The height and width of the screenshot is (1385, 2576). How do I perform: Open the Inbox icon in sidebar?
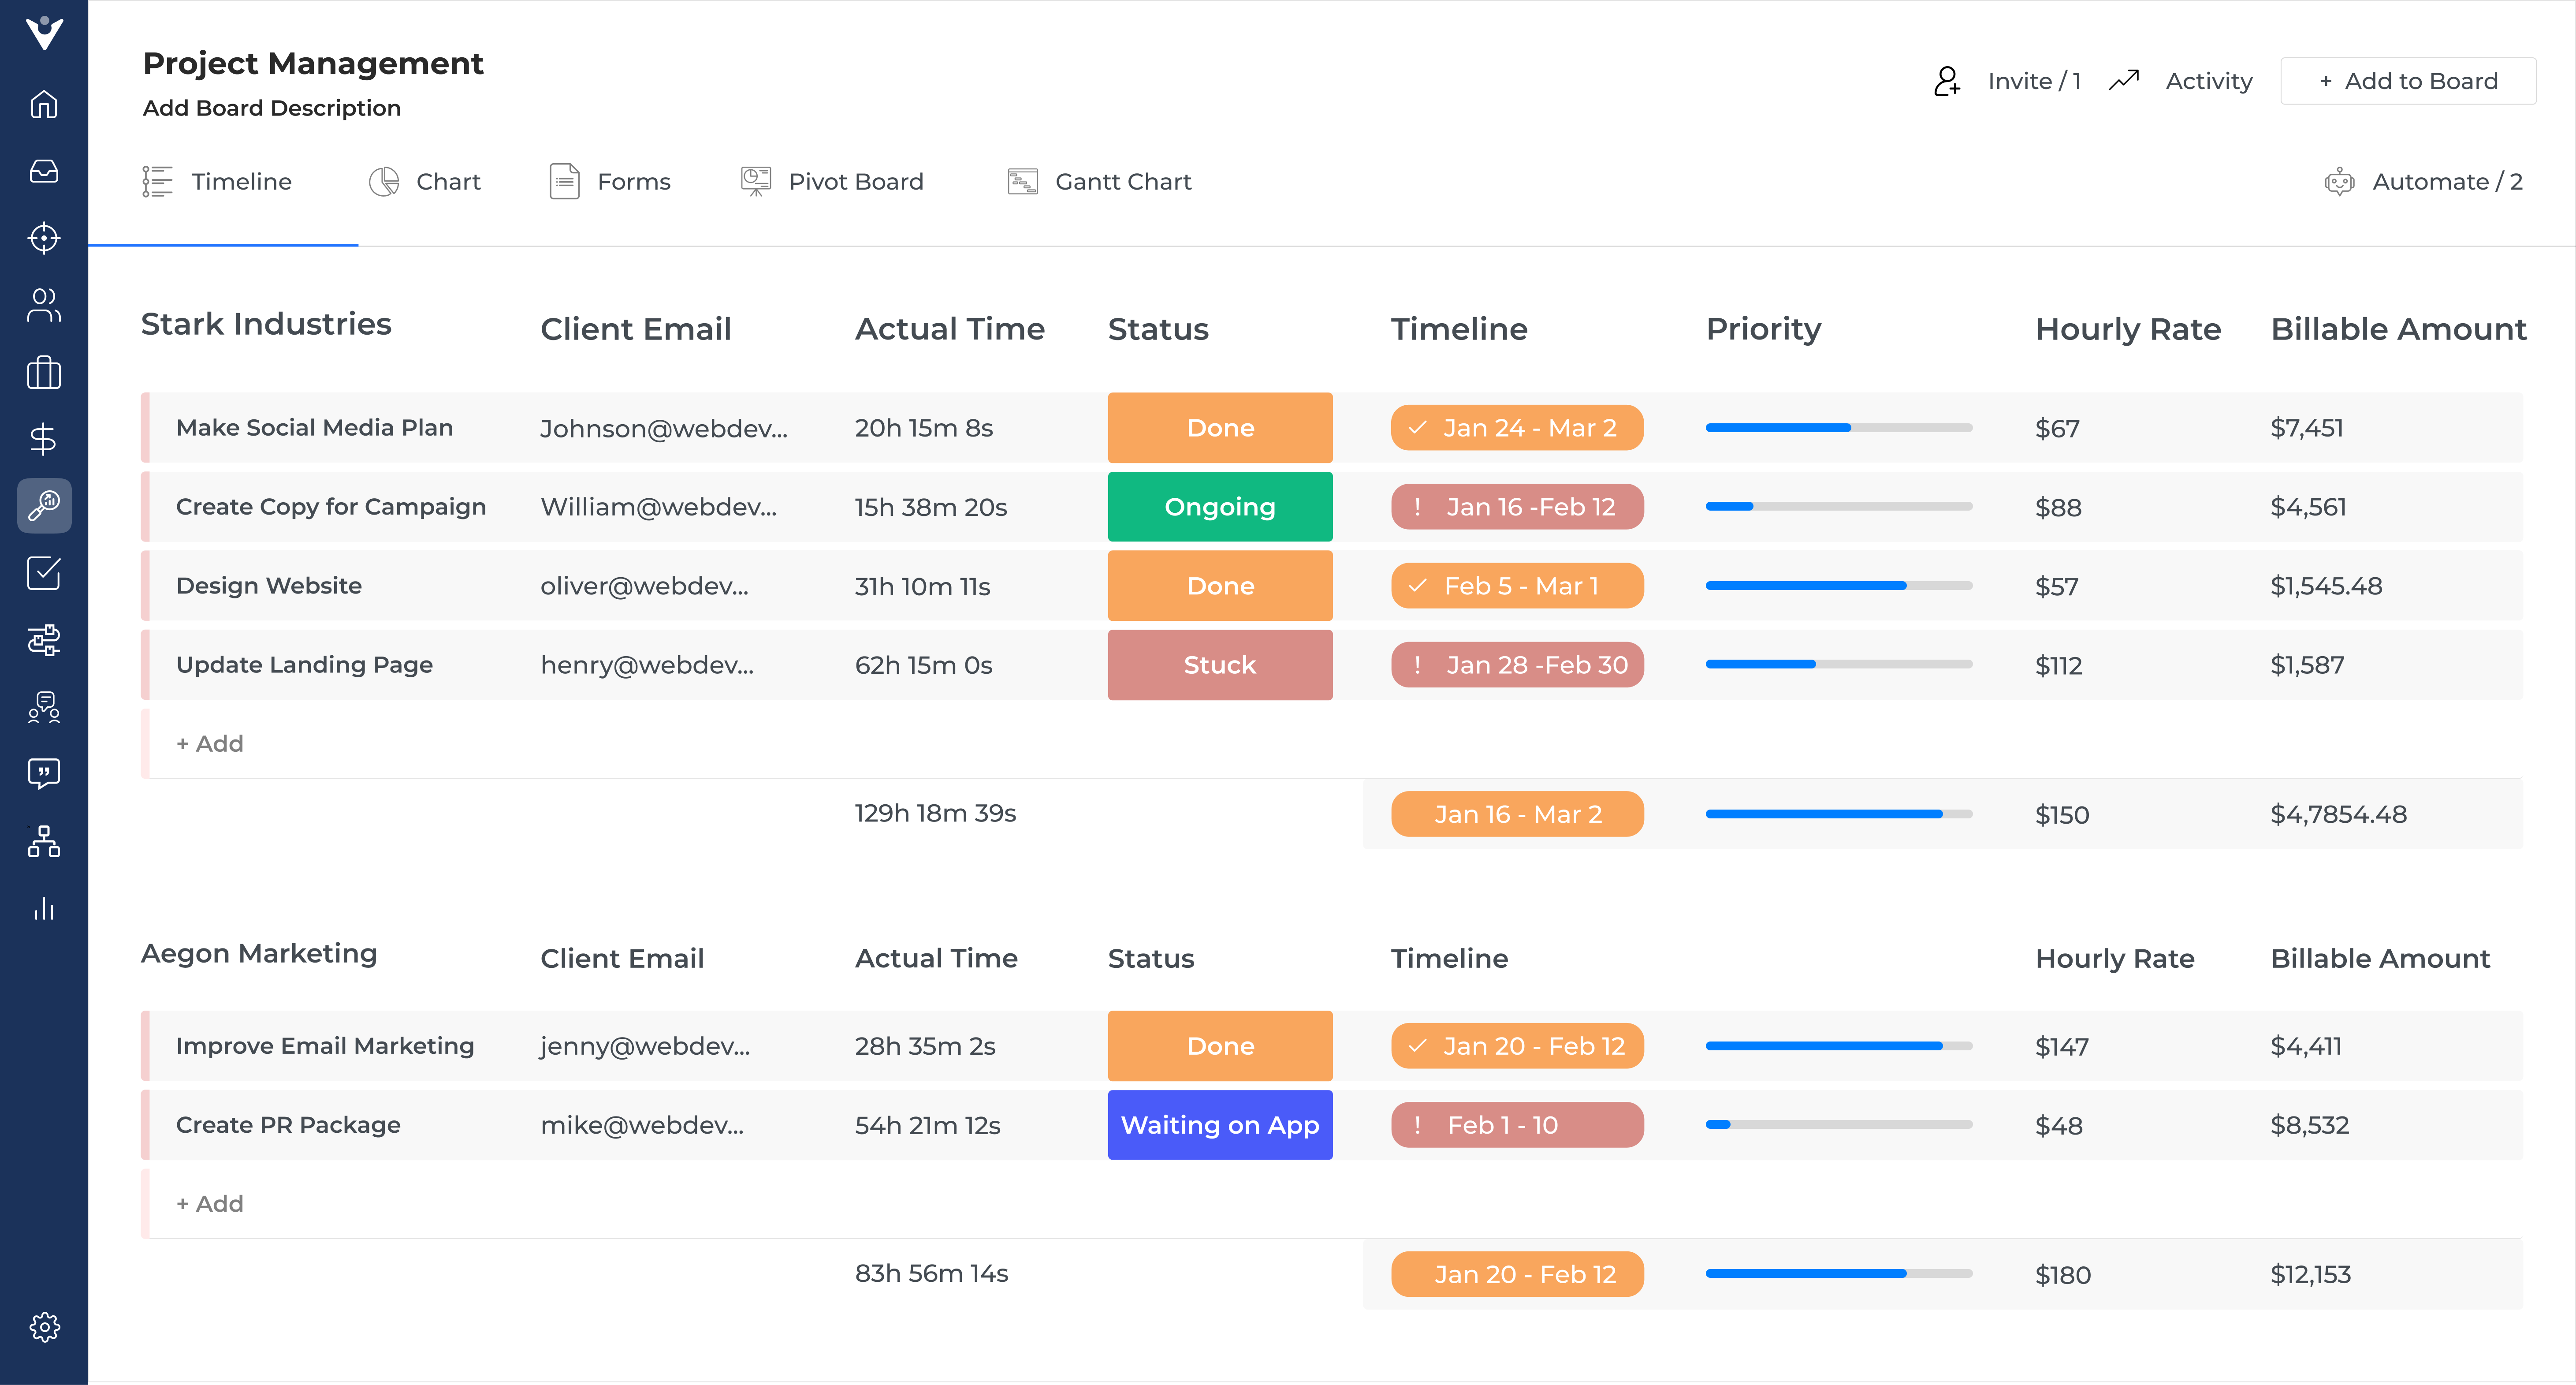tap(44, 171)
